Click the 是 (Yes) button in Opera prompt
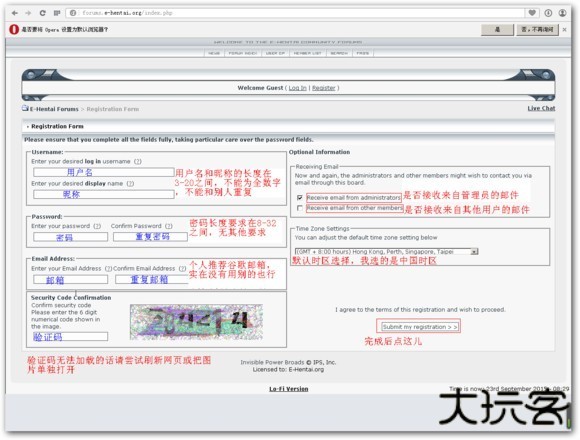The width and height of the screenshot is (580, 440). coord(497,29)
